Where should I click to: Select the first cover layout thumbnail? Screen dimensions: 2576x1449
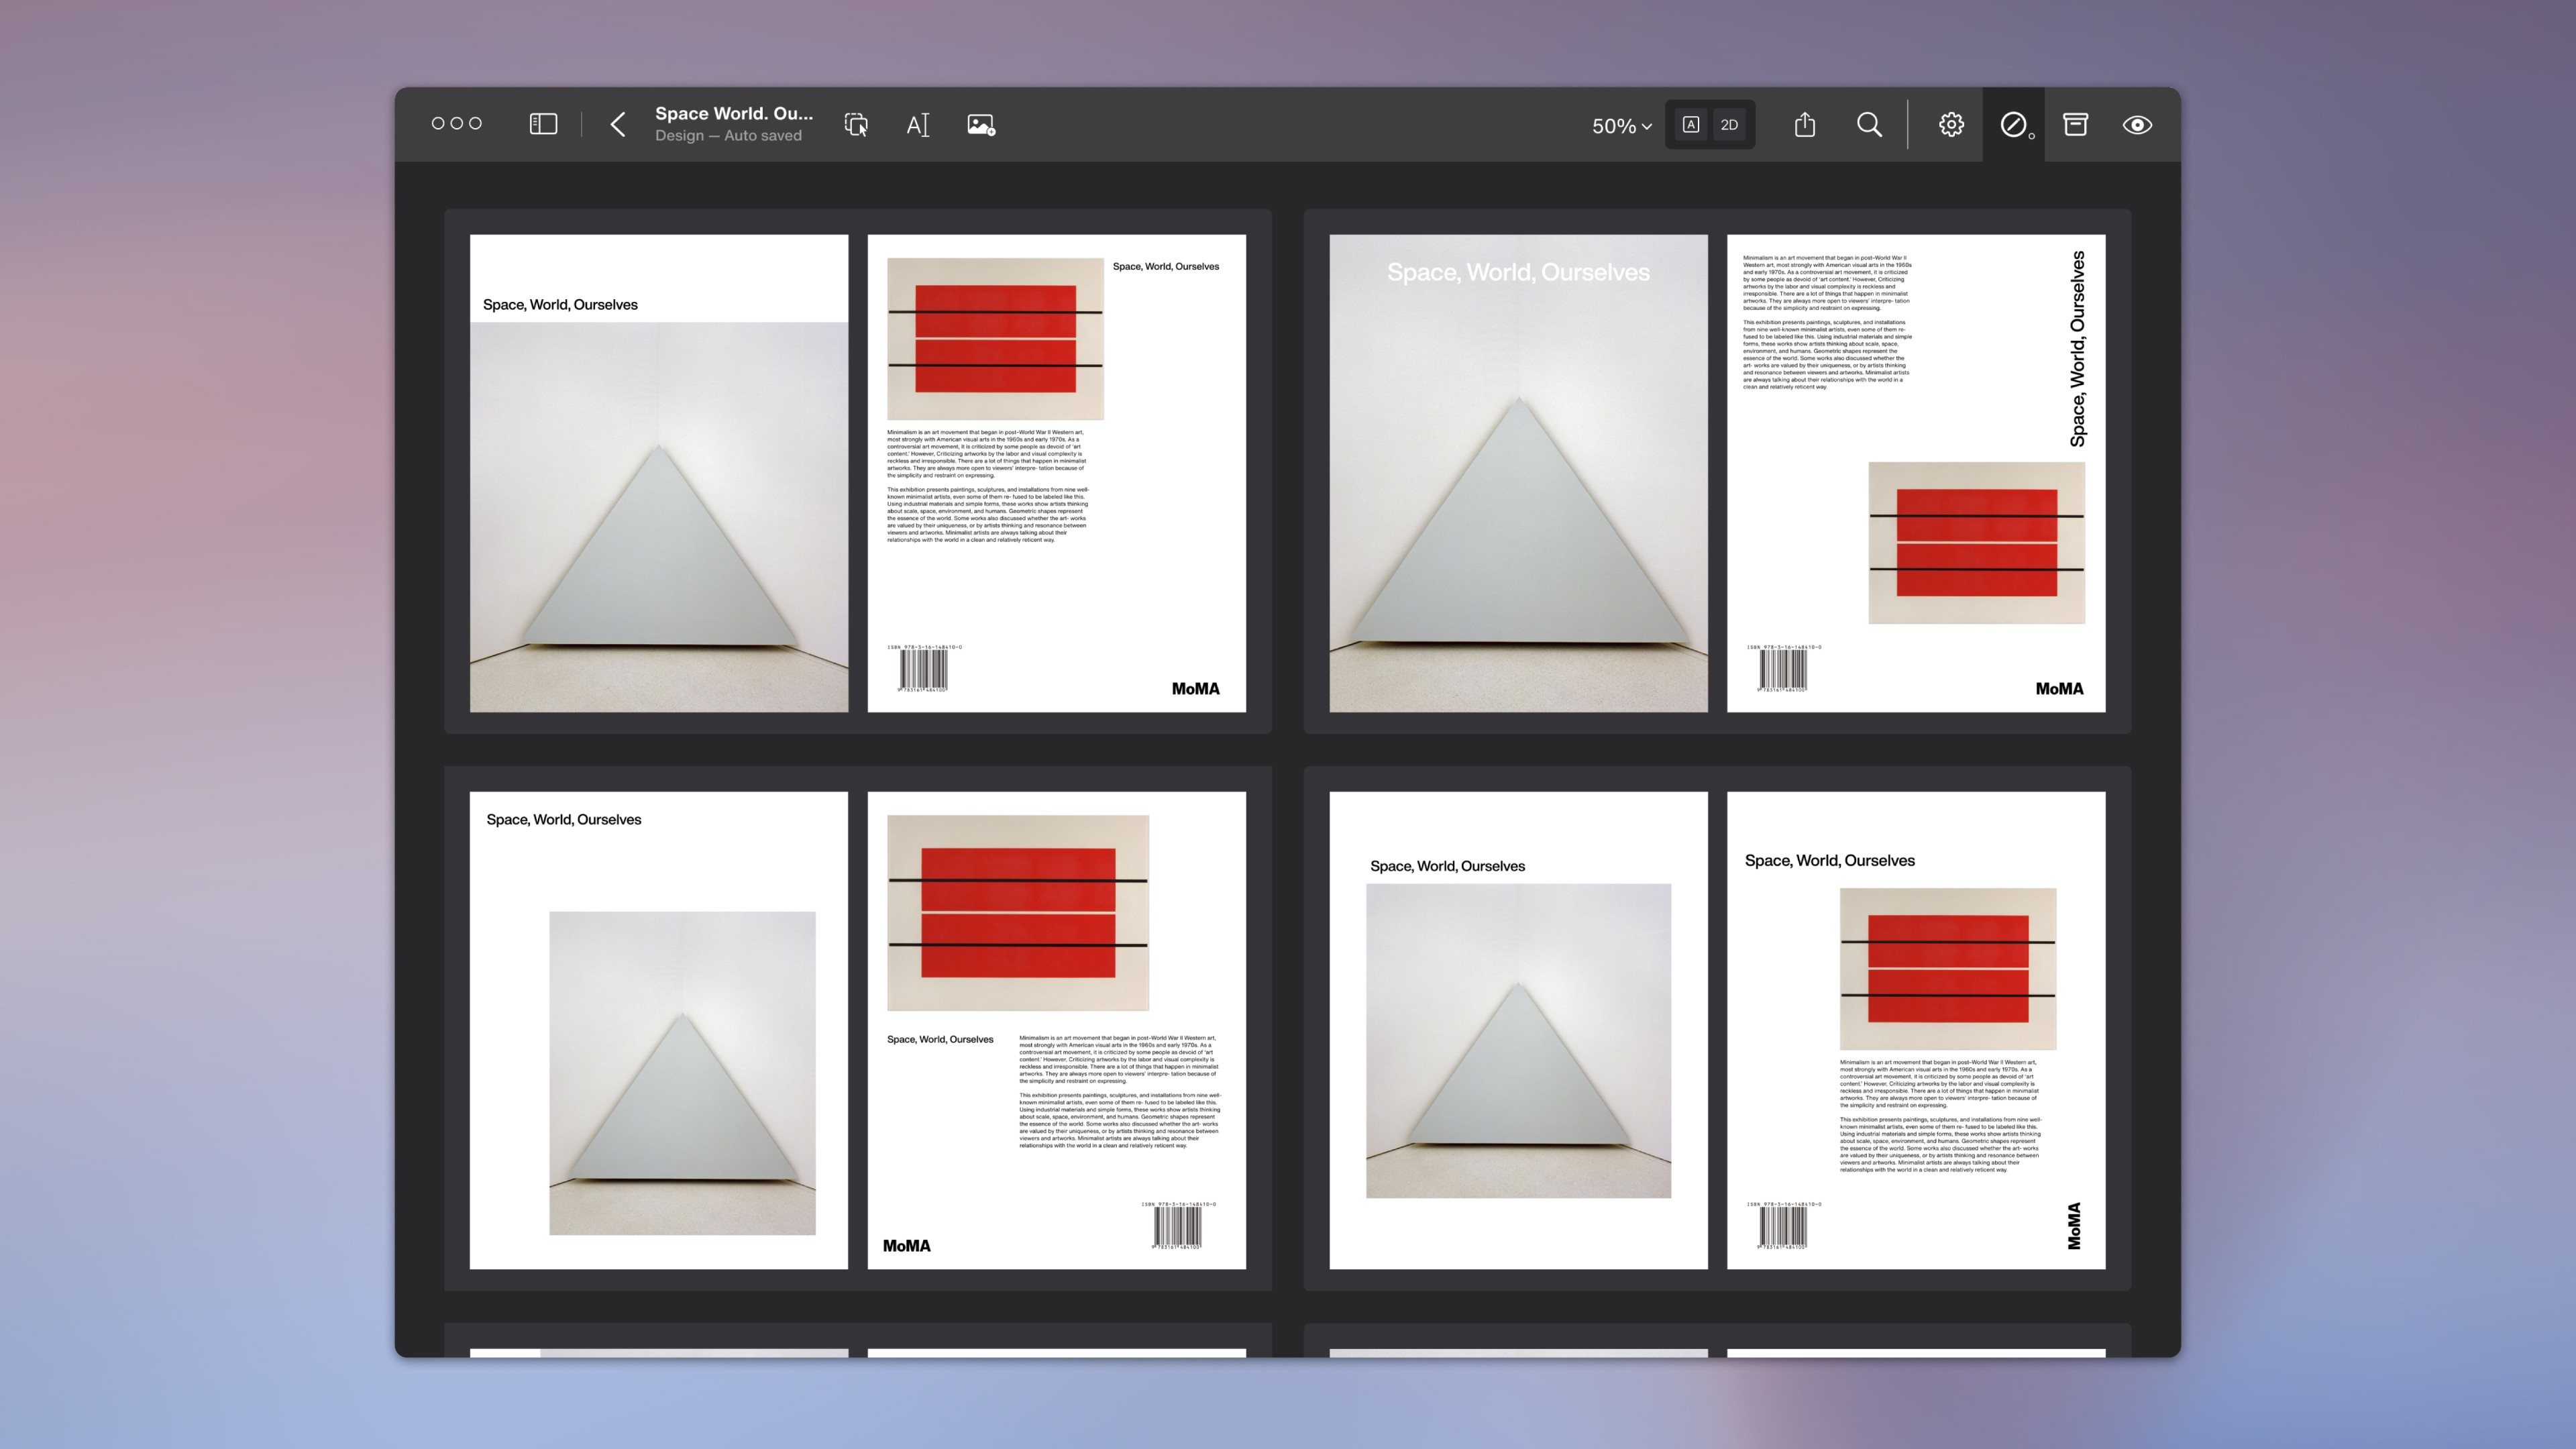point(857,472)
